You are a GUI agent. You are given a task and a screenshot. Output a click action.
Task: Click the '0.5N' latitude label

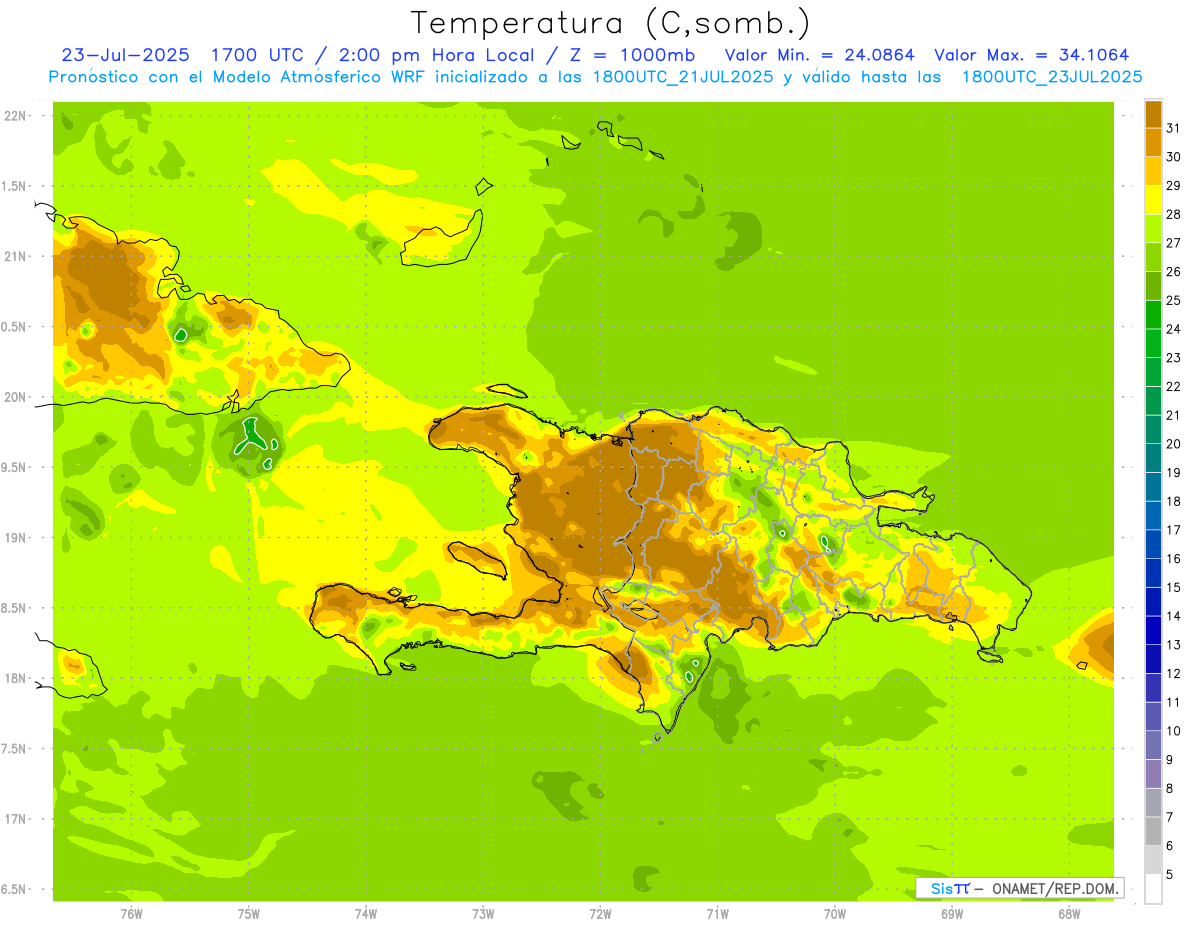click(x=14, y=327)
